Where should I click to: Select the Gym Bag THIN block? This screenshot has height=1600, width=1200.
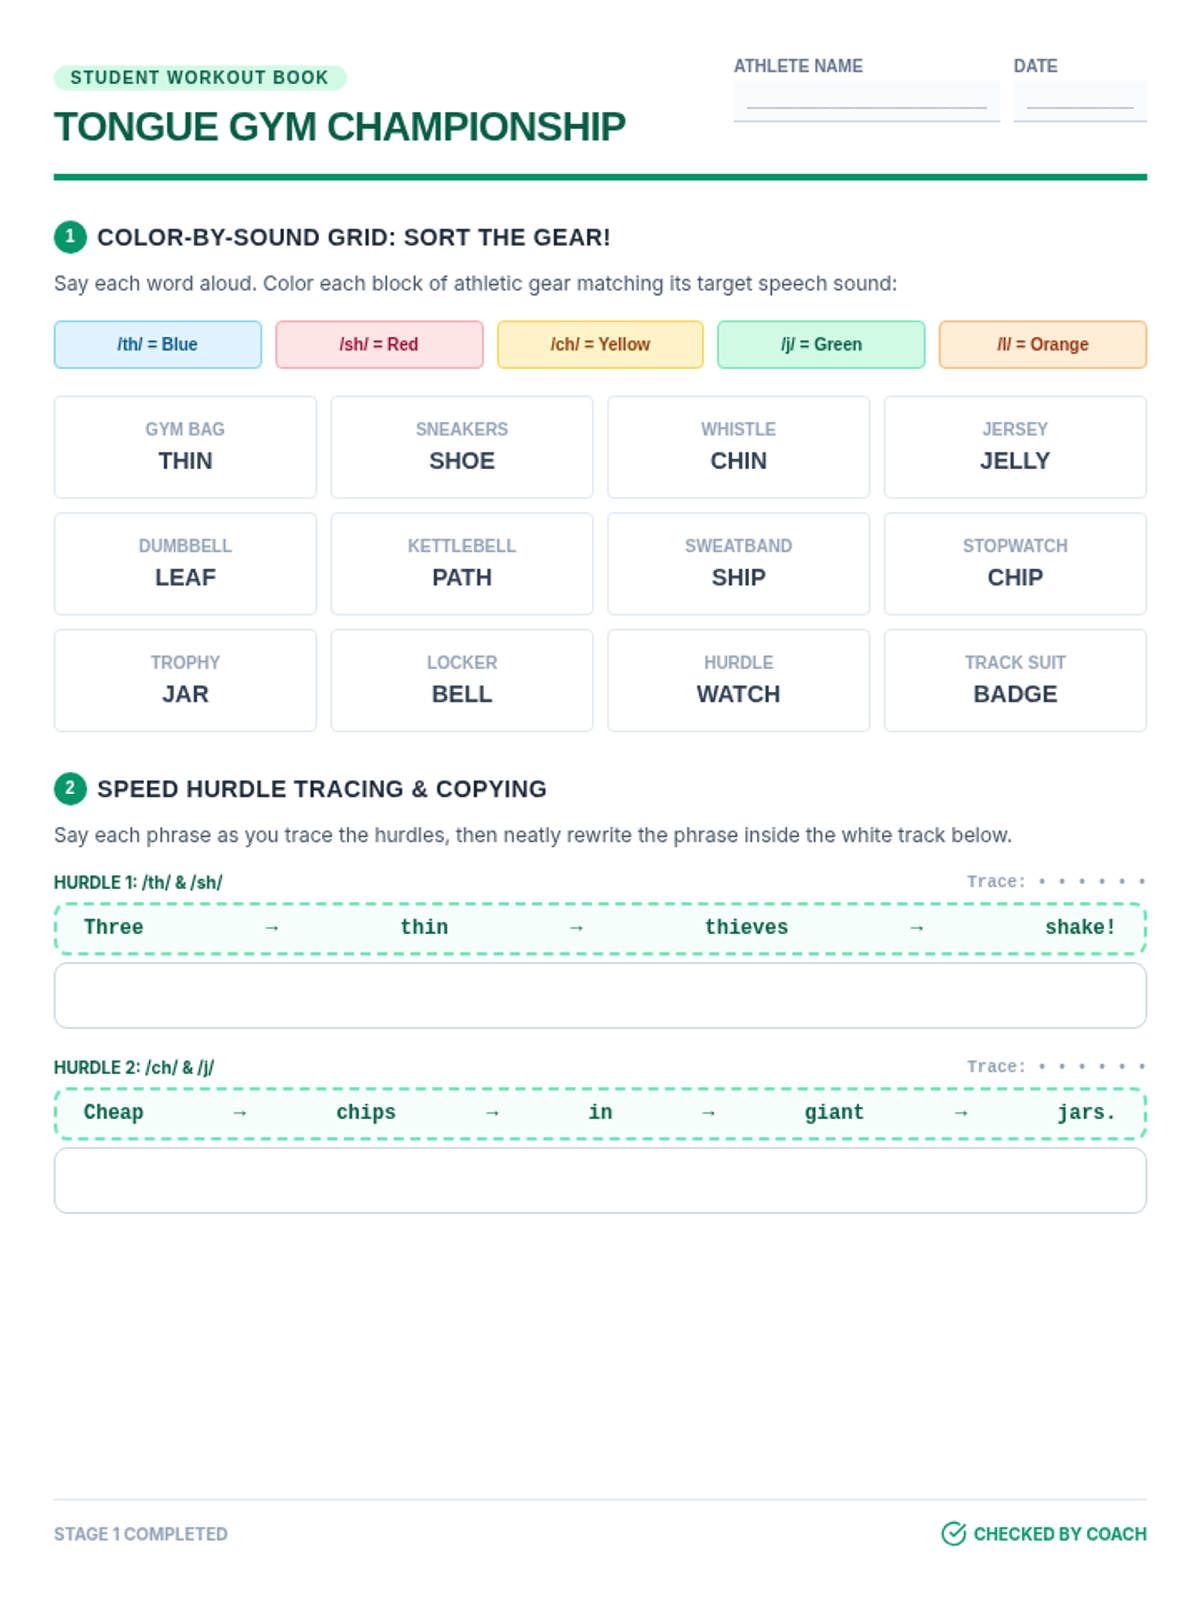point(185,447)
